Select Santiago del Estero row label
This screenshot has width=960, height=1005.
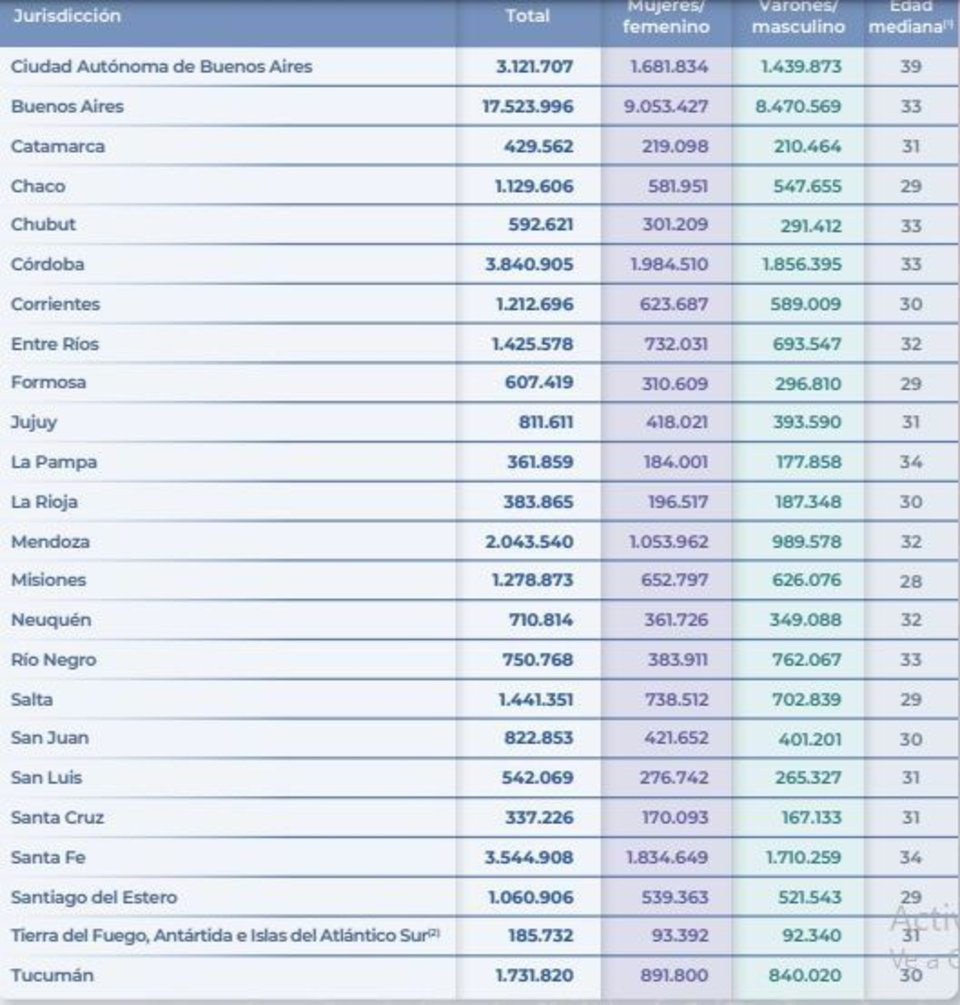click(x=94, y=898)
